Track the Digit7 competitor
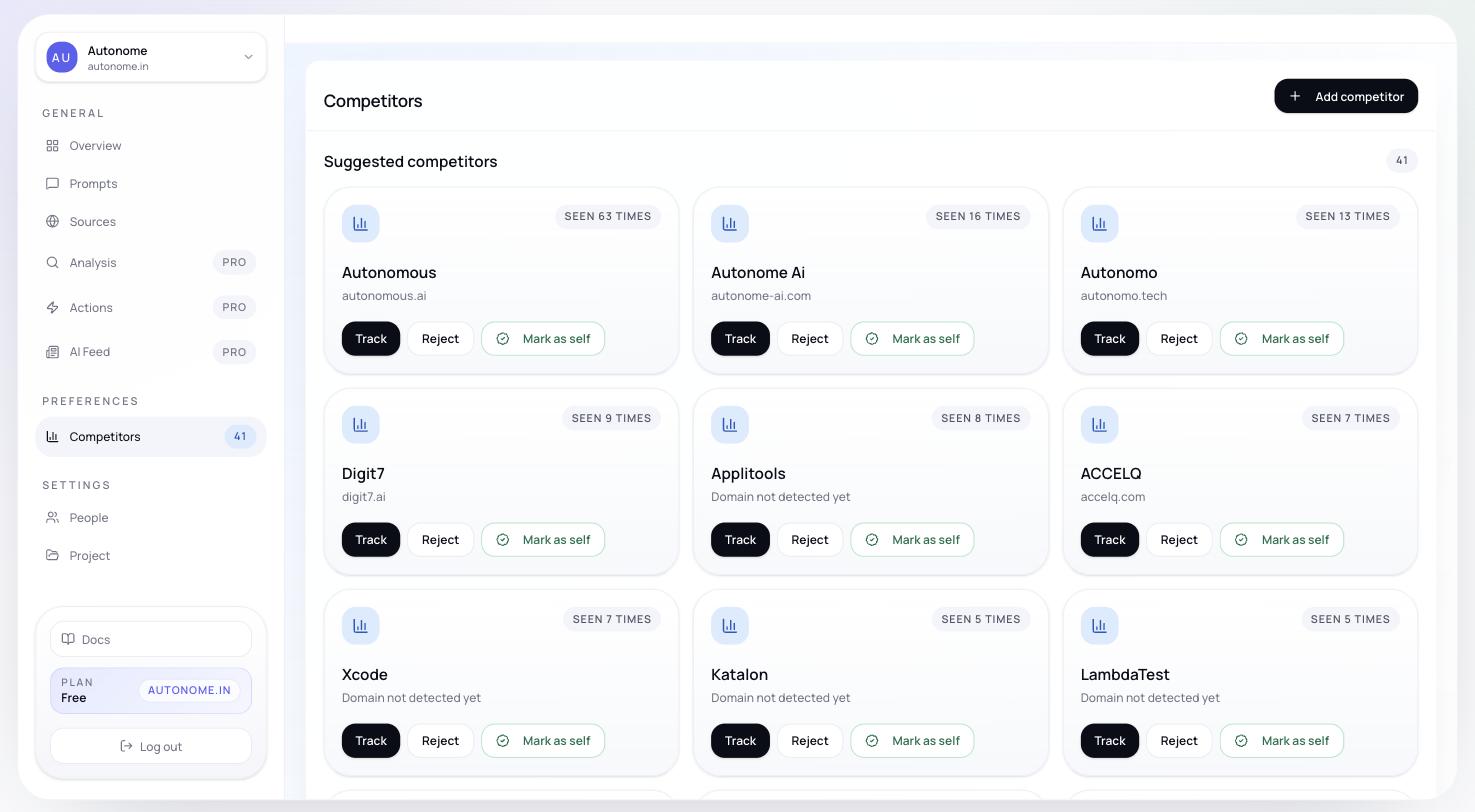This screenshot has width=1475, height=812. (x=371, y=540)
